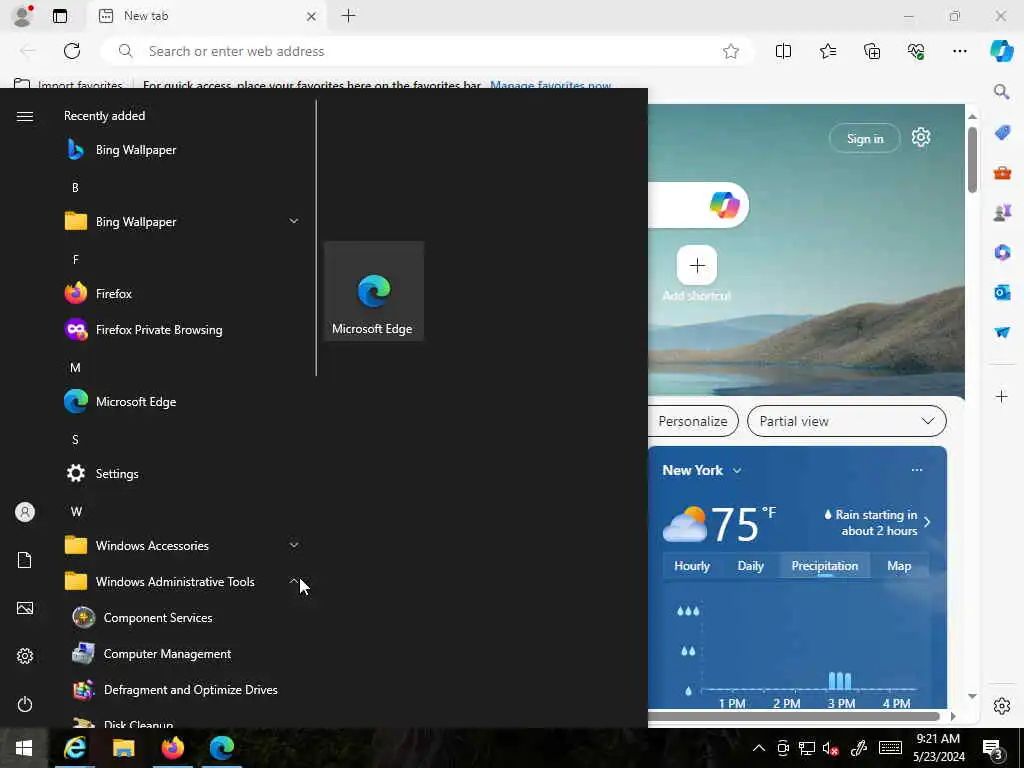This screenshot has width=1024, height=768.
Task: Open the Partial view dropdown
Action: (x=846, y=421)
